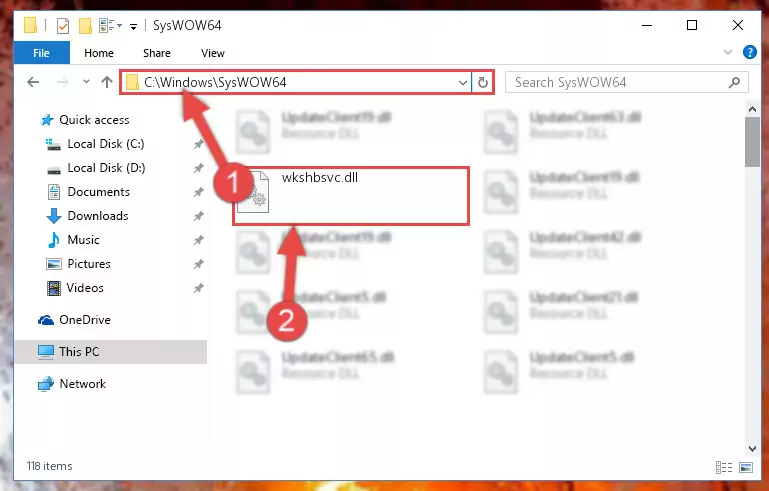
Task: Open Videos folder in sidebar
Action: point(85,288)
